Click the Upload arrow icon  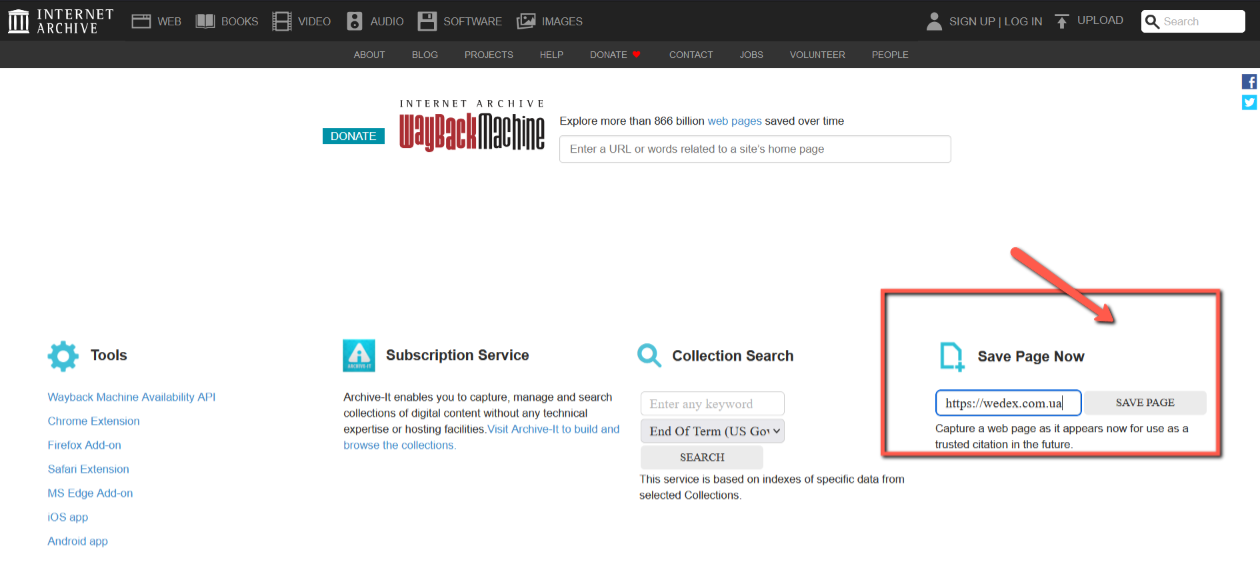1062,21
